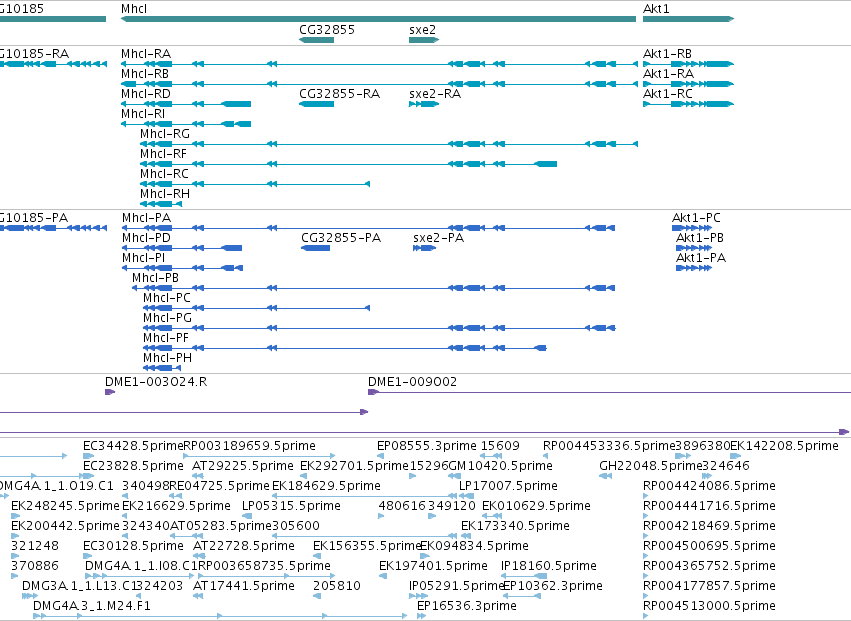Select the RP003189659.5prime EST label
851x621 pixels.
click(250, 446)
